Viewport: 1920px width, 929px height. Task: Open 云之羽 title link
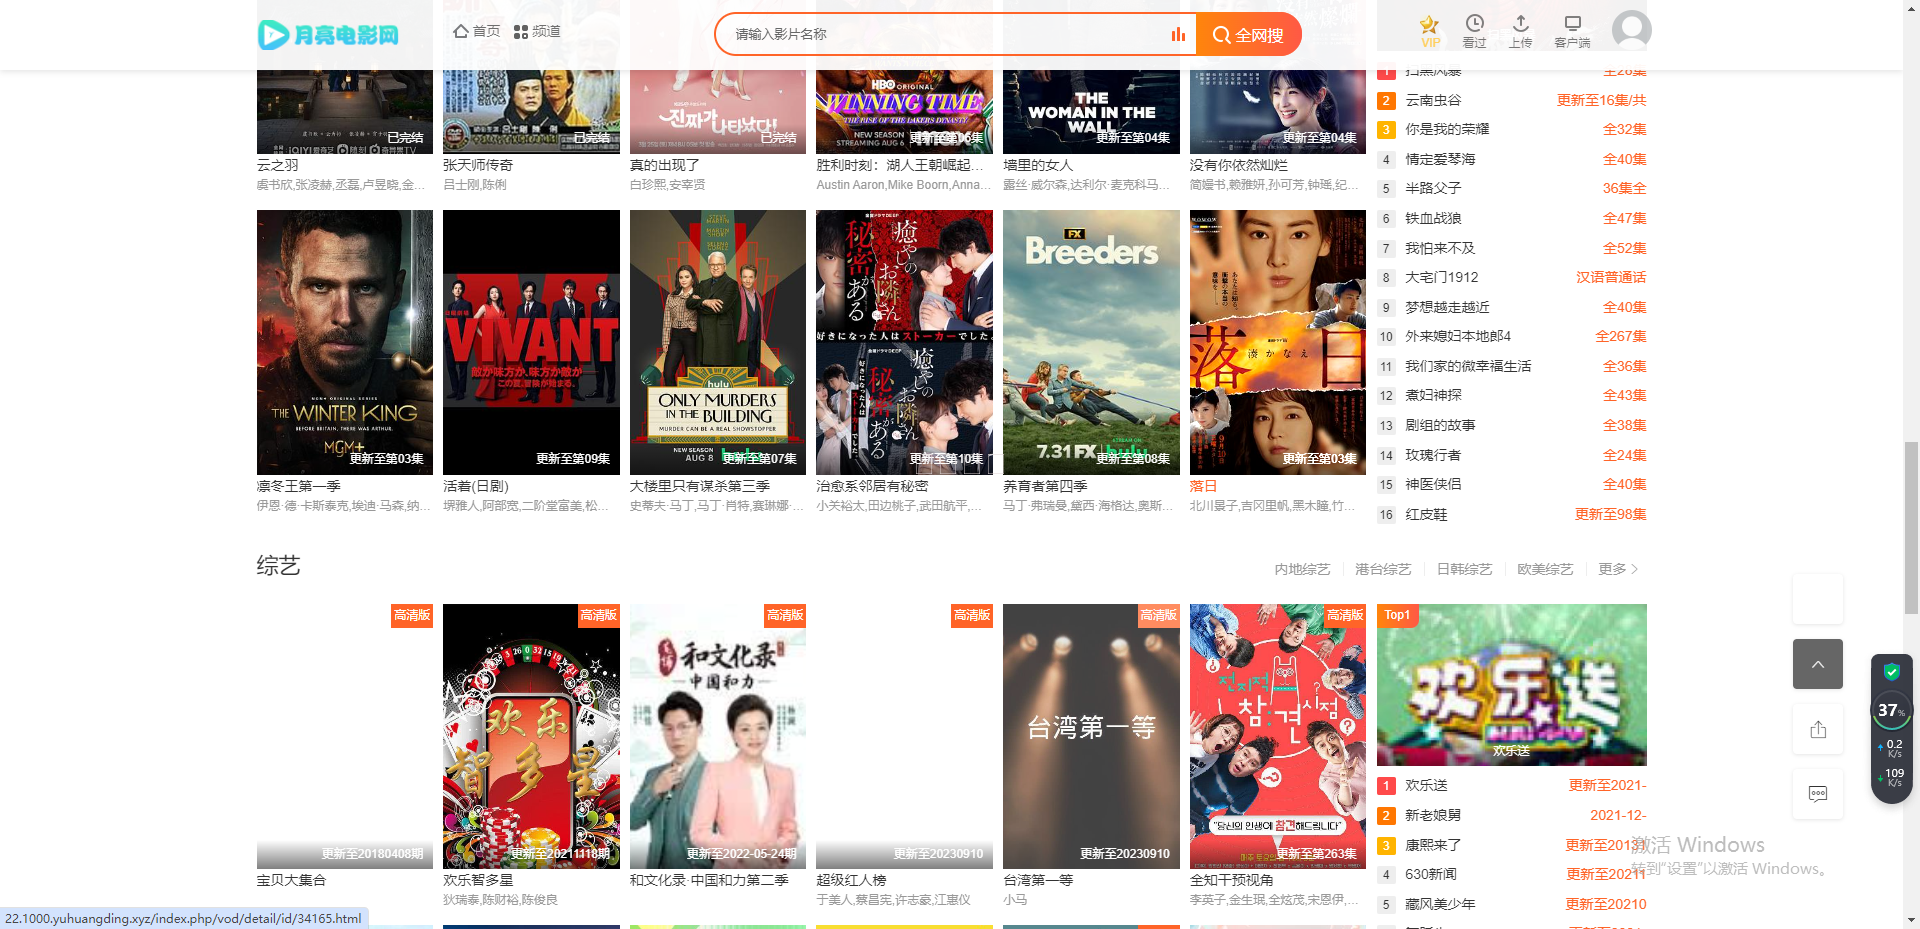click(278, 165)
